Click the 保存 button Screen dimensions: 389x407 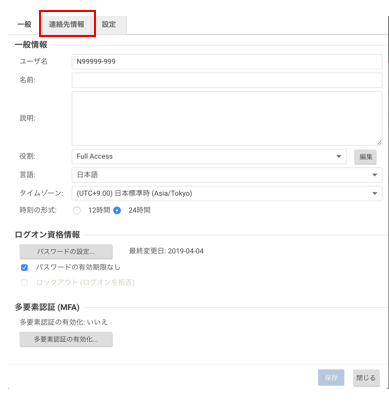pos(331,378)
